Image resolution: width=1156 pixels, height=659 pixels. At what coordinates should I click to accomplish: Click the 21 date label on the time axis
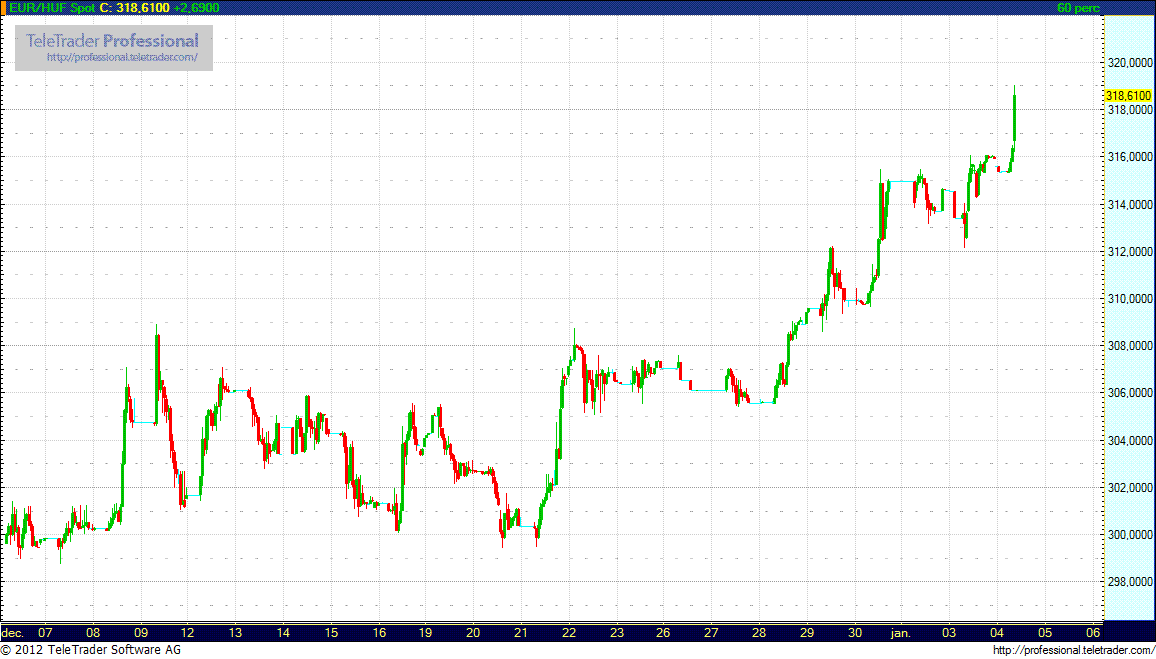click(521, 632)
